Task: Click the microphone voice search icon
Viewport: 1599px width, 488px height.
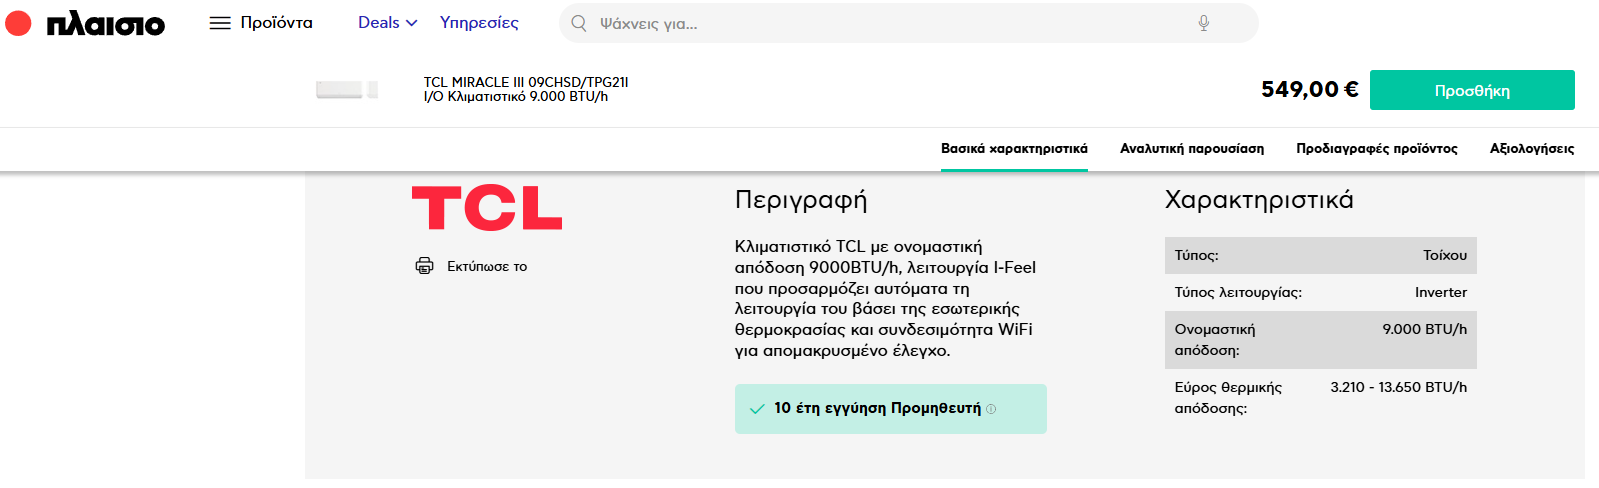Action: pyautogui.click(x=1204, y=23)
